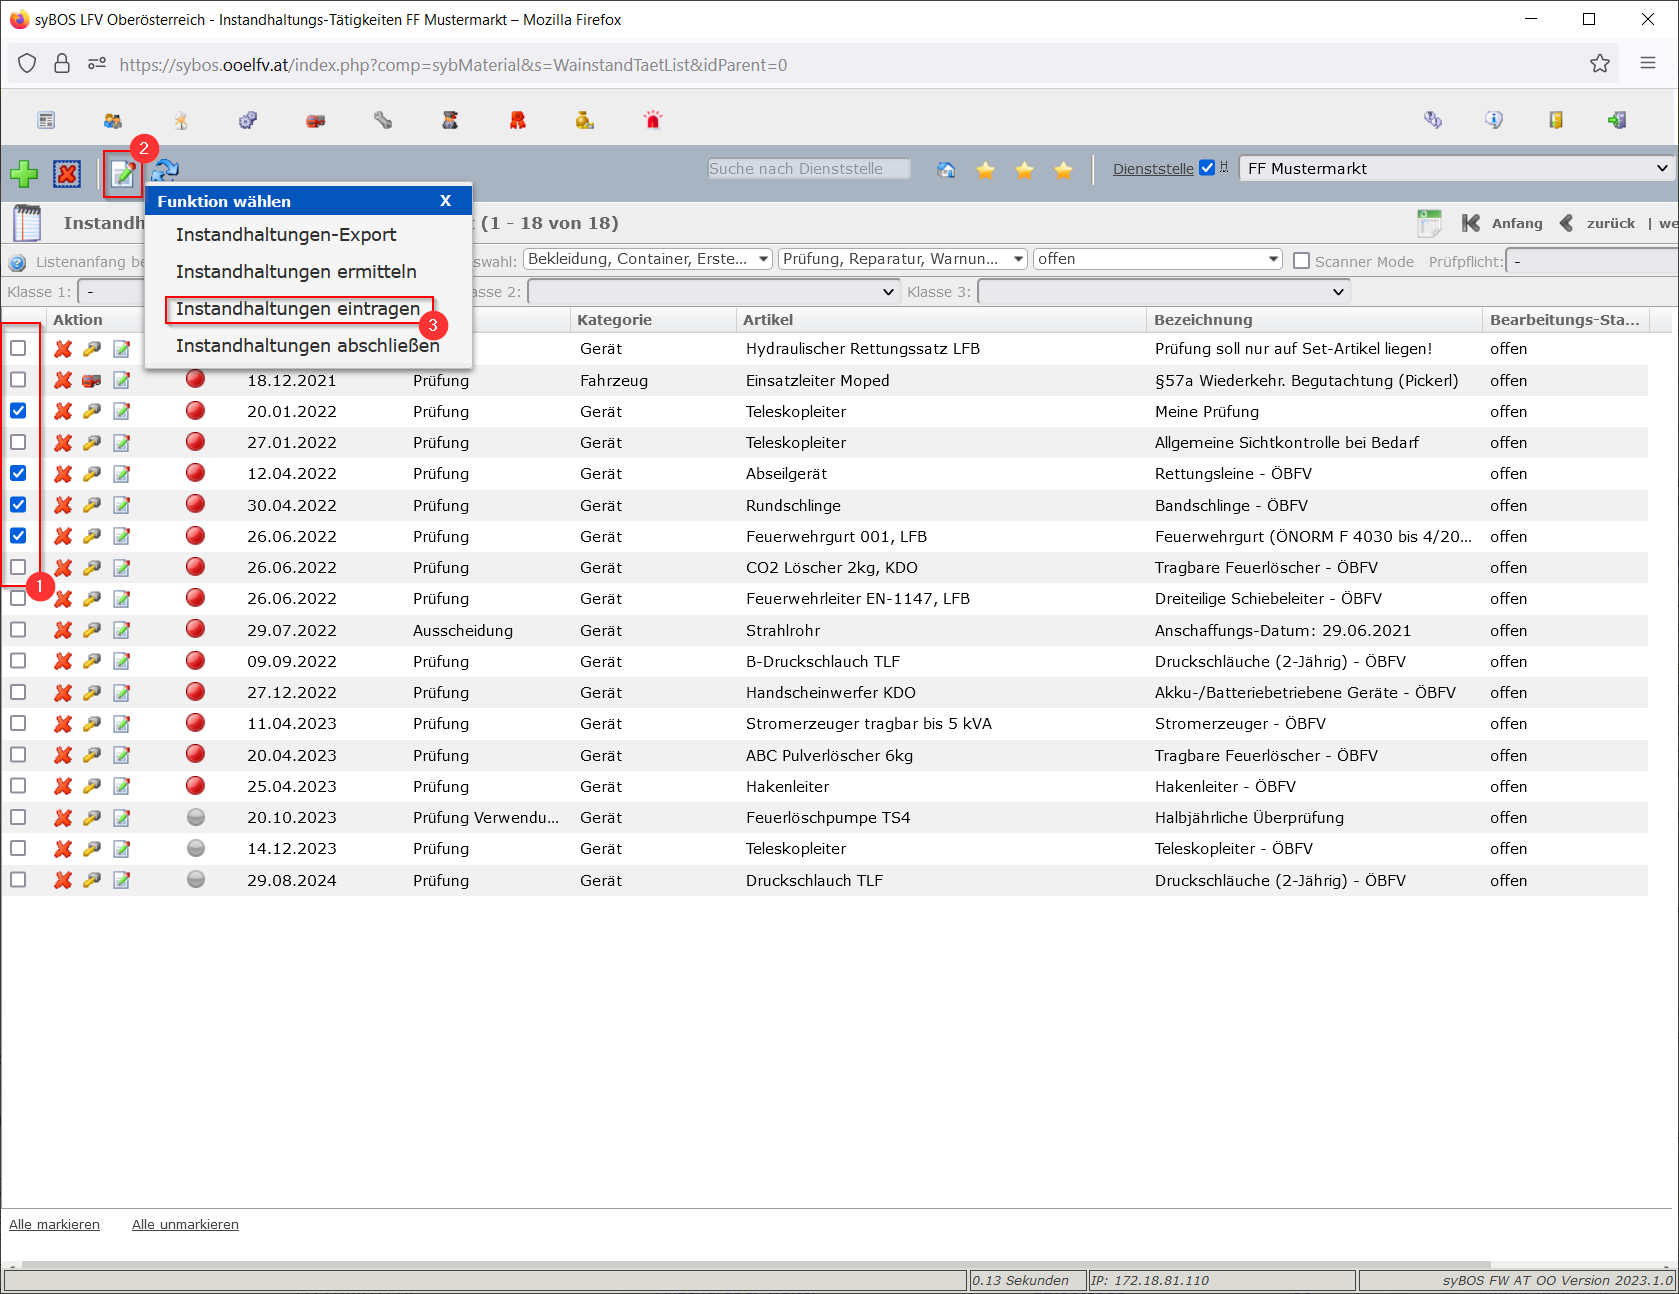Click vehicle icon in Einsatzleiter Moped row
The width and height of the screenshot is (1679, 1294).
coord(92,380)
